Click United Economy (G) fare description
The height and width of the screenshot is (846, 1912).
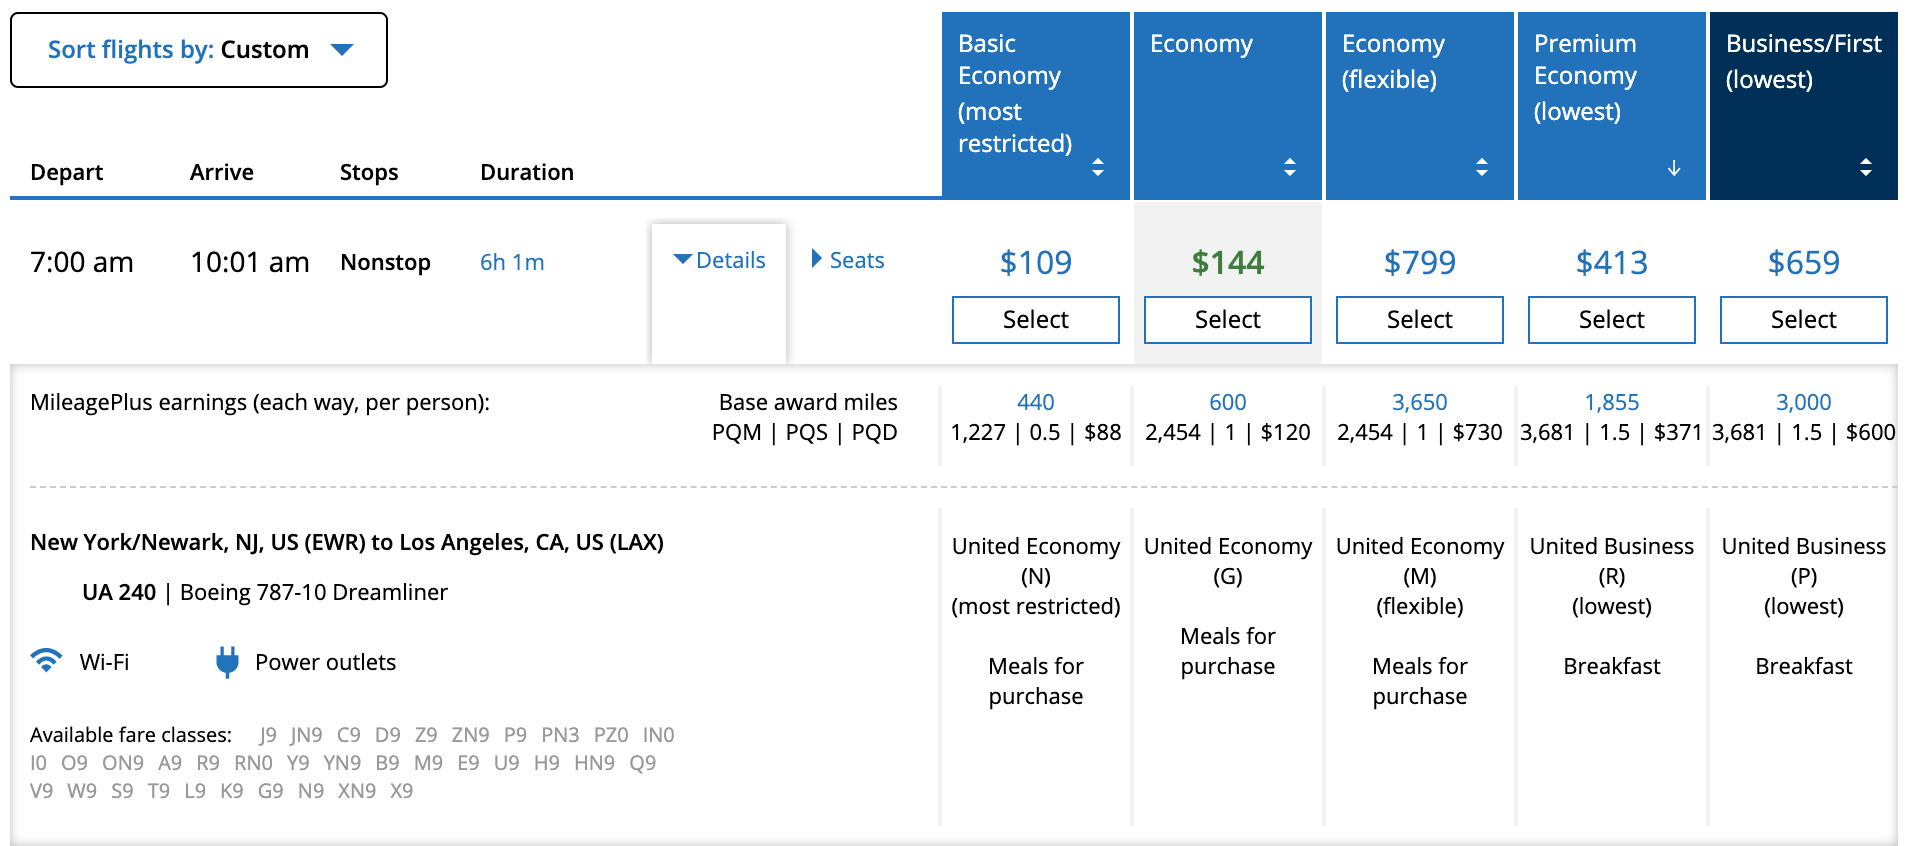click(1228, 561)
